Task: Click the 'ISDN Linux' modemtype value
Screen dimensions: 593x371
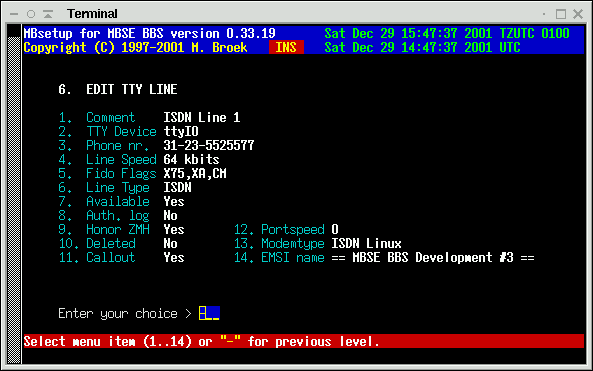Action: point(366,243)
